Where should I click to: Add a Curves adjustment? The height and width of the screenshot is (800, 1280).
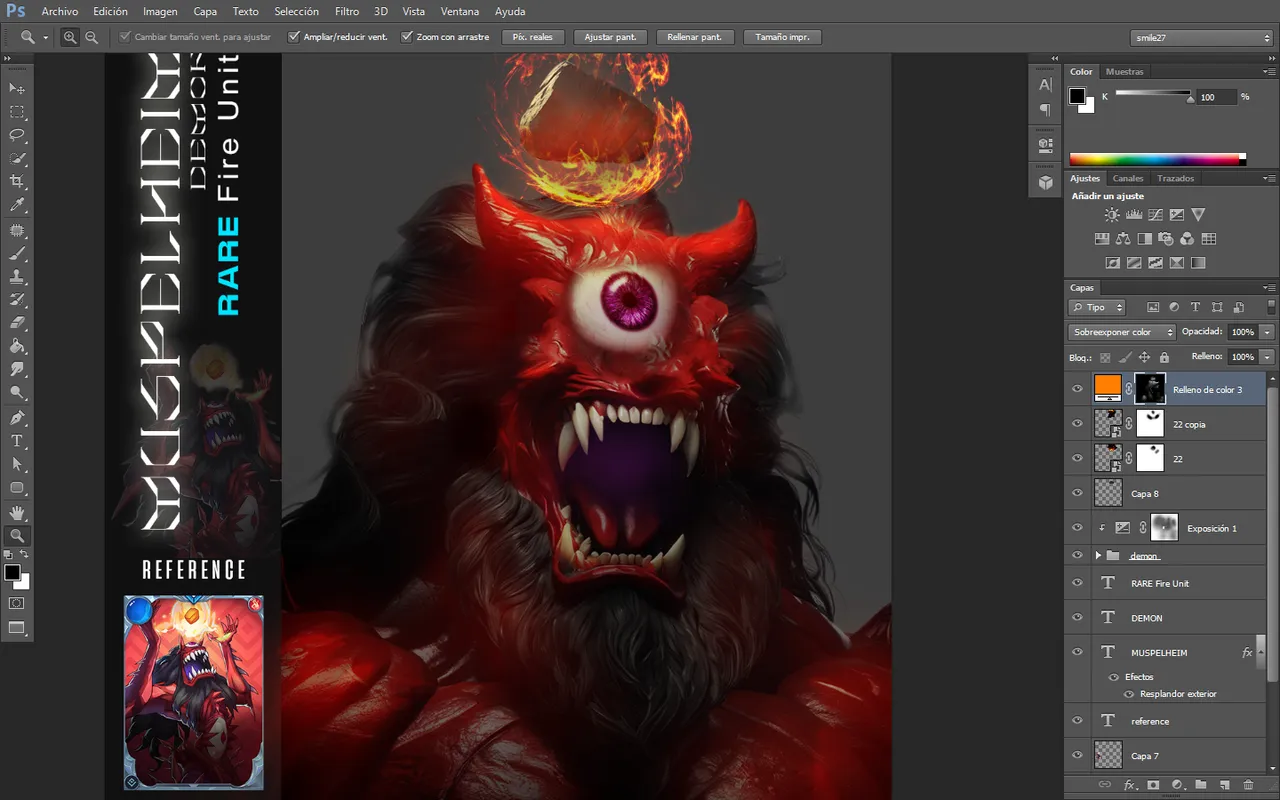(1155, 214)
